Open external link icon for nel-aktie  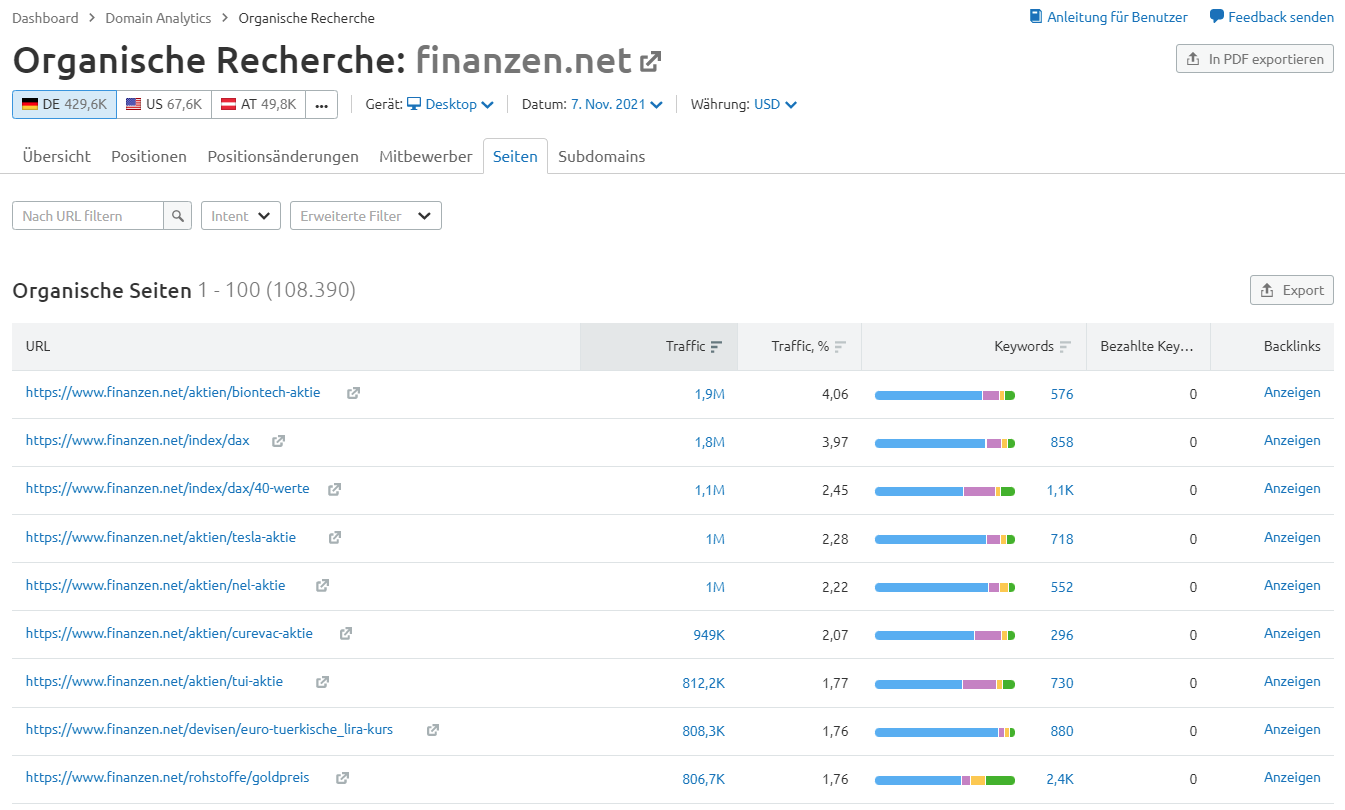(x=322, y=586)
